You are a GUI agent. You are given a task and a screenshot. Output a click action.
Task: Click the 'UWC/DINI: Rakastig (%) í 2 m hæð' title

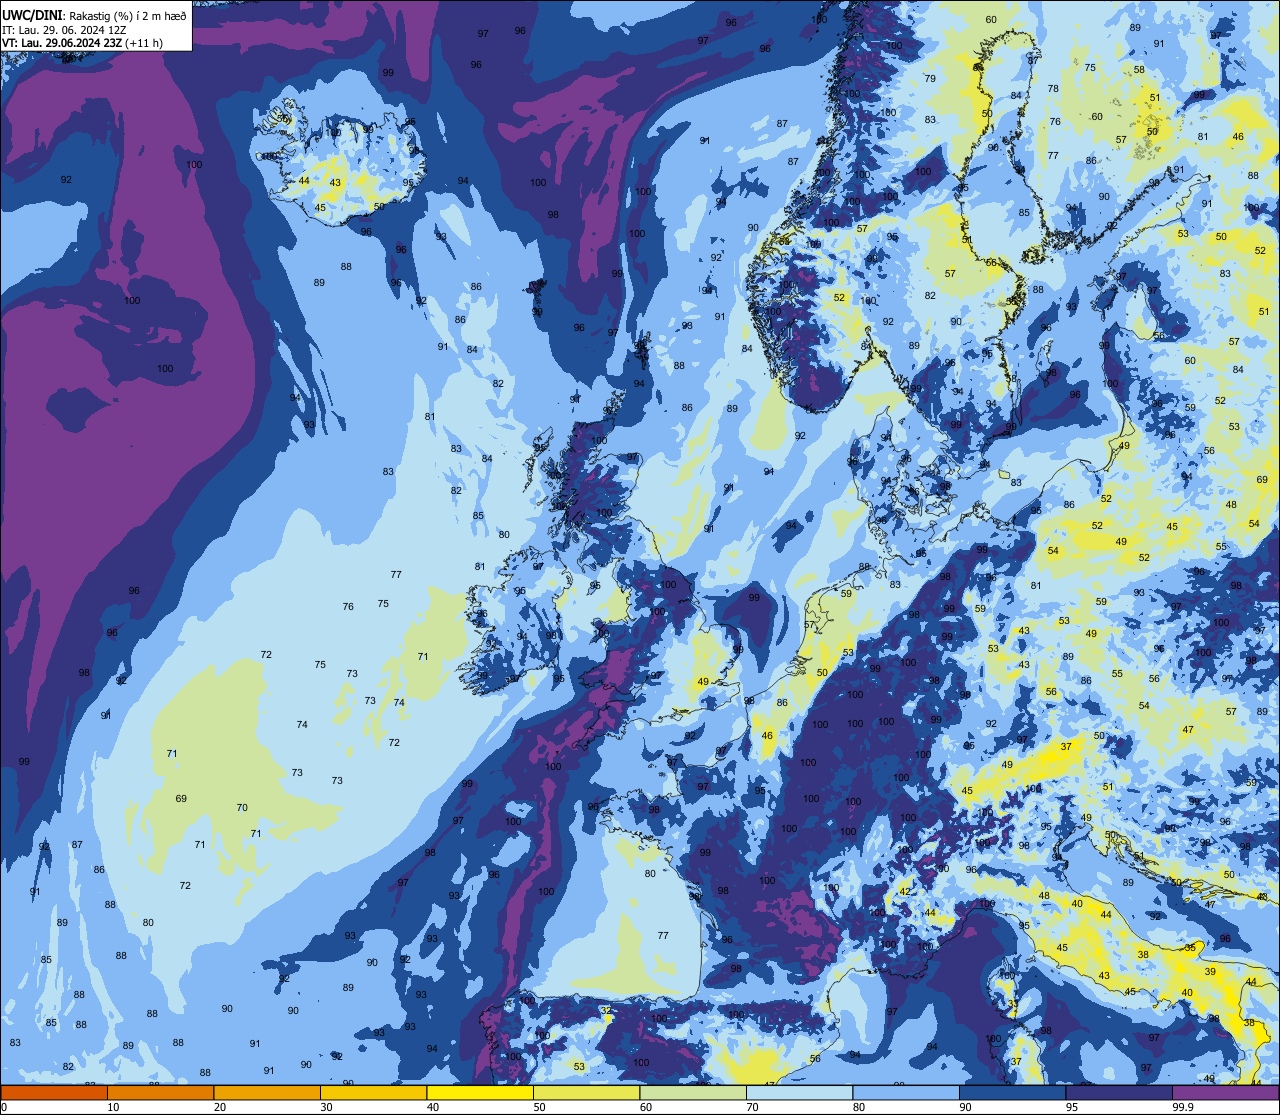(x=95, y=16)
